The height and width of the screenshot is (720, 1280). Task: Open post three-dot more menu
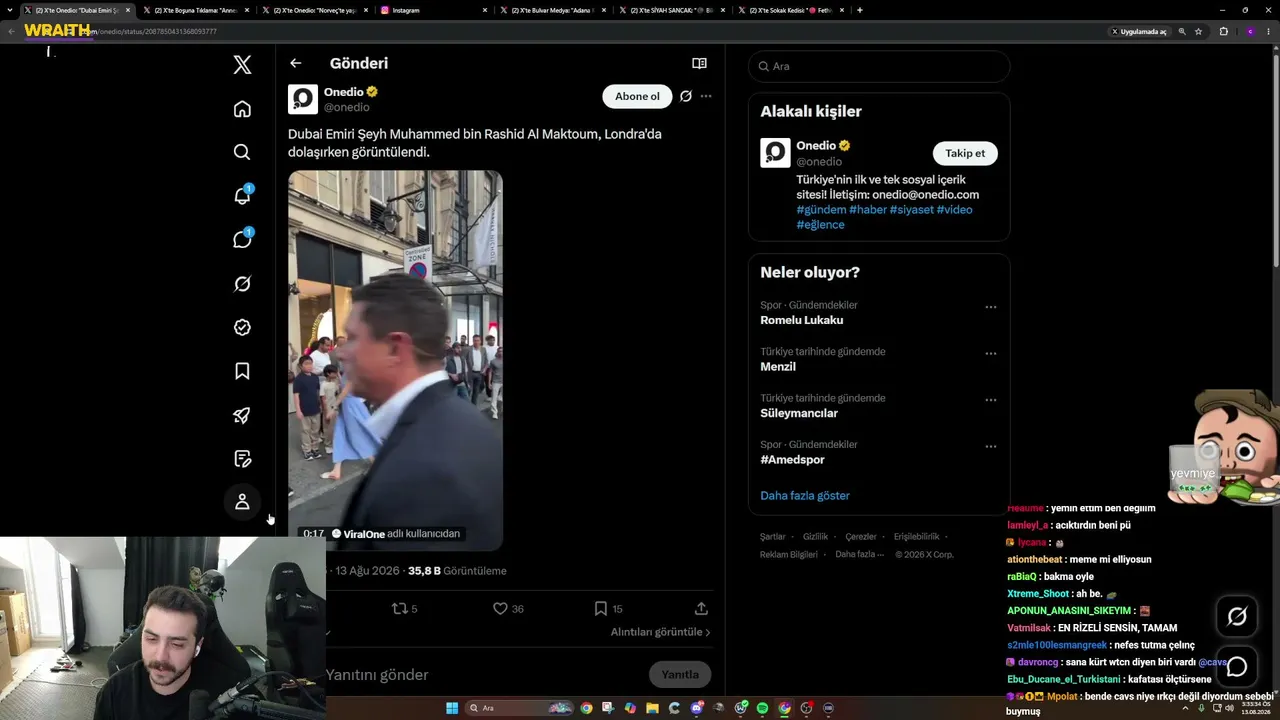point(706,96)
